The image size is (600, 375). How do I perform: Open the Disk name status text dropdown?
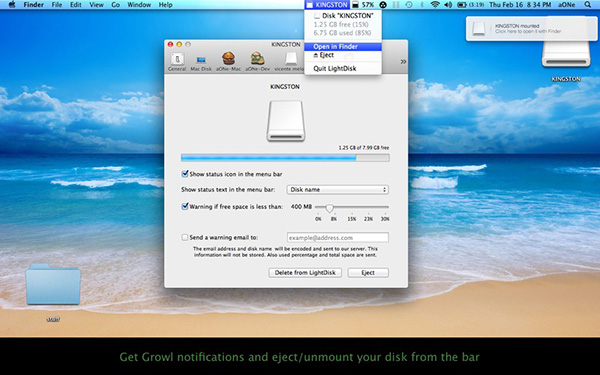[x=338, y=189]
